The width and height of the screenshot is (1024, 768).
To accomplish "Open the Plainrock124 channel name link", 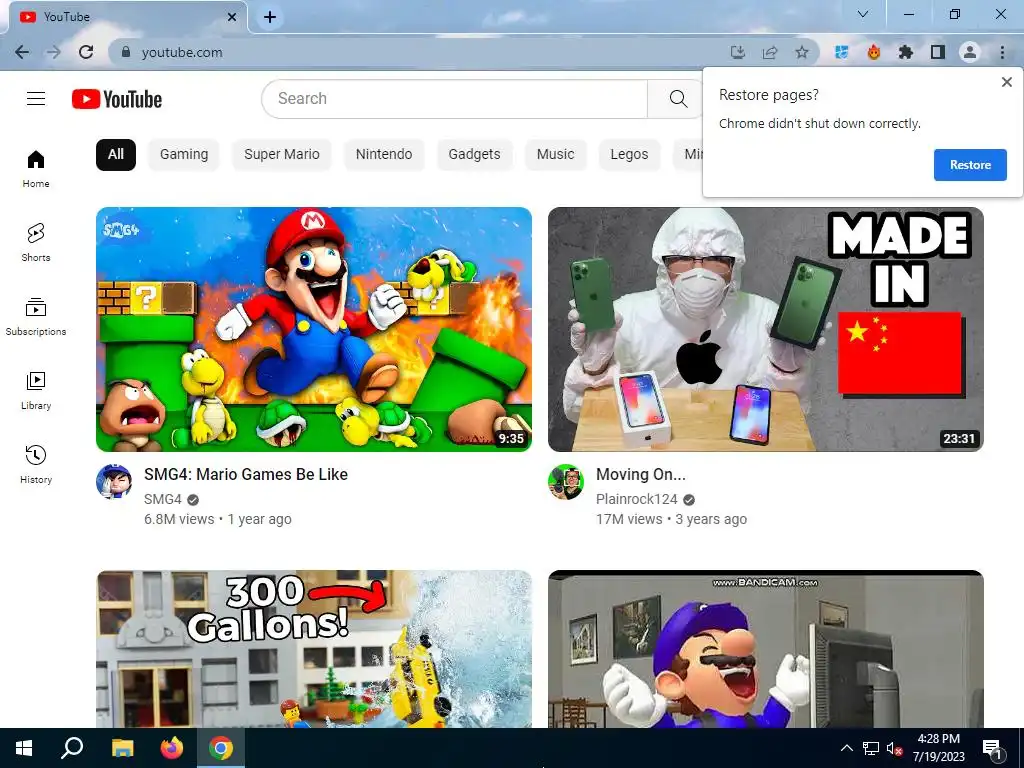I will click(637, 500).
